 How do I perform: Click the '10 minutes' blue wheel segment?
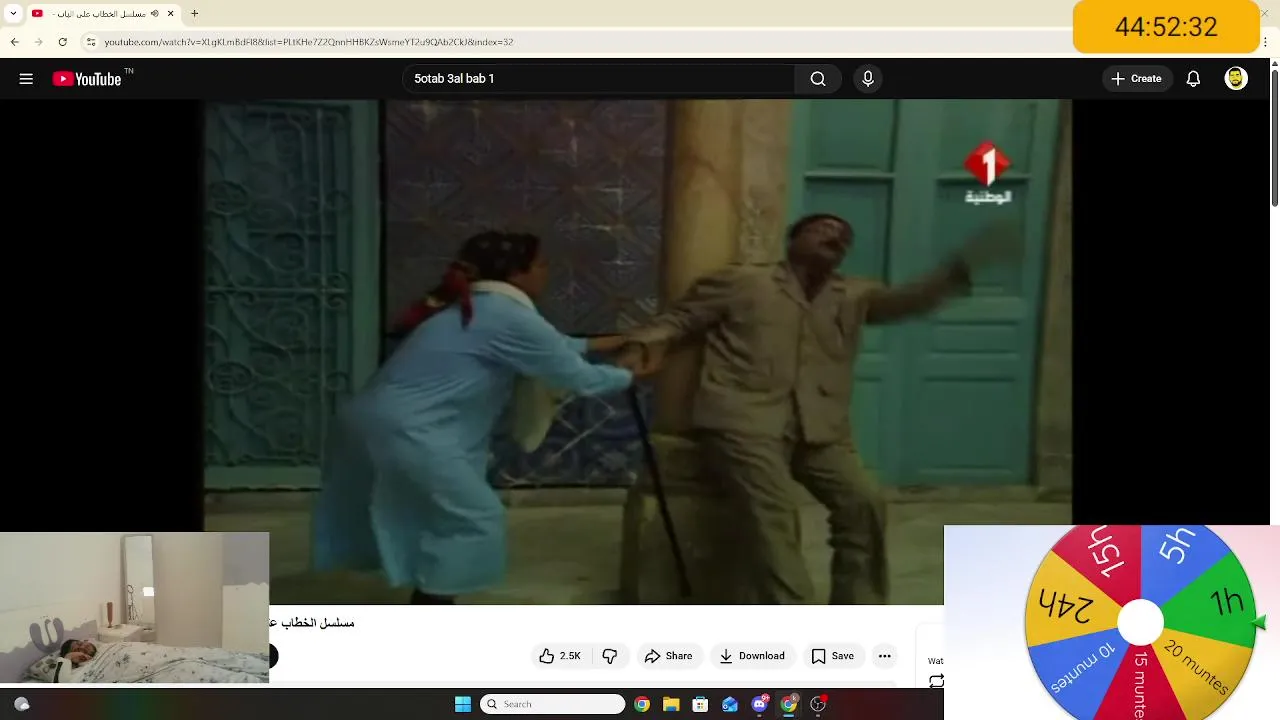1082,669
